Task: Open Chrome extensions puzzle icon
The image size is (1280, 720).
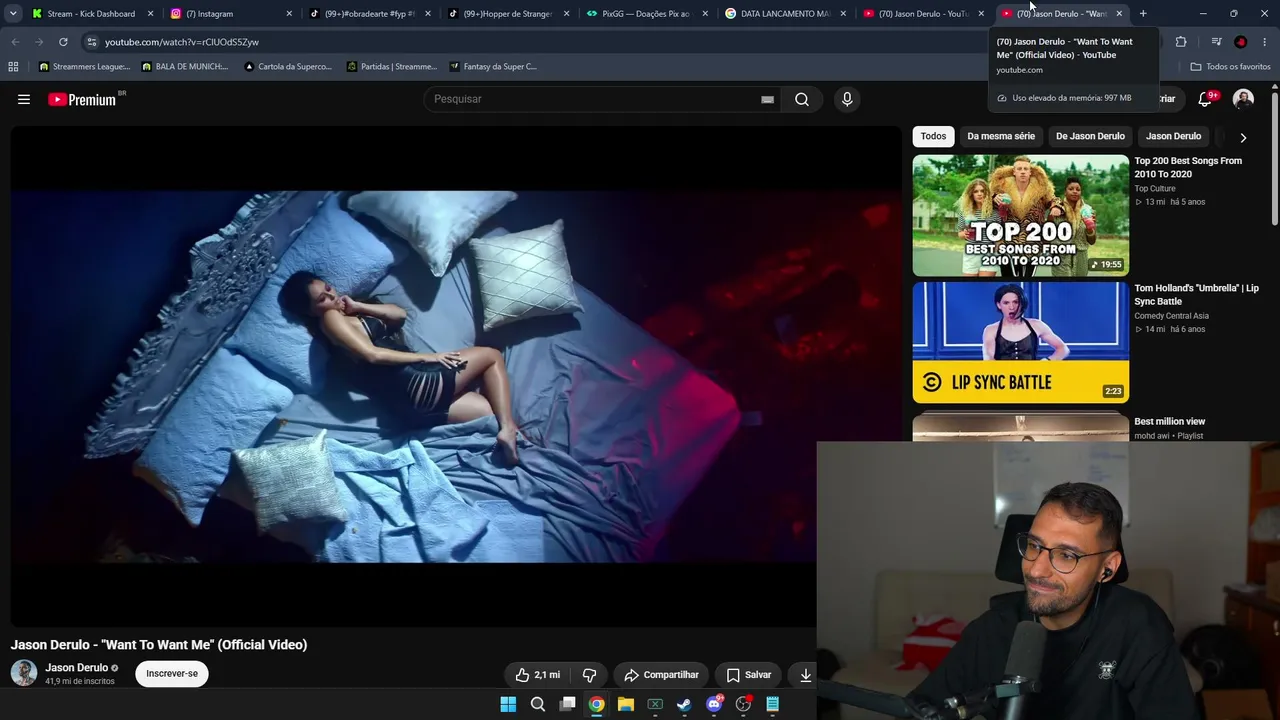Action: tap(1181, 42)
